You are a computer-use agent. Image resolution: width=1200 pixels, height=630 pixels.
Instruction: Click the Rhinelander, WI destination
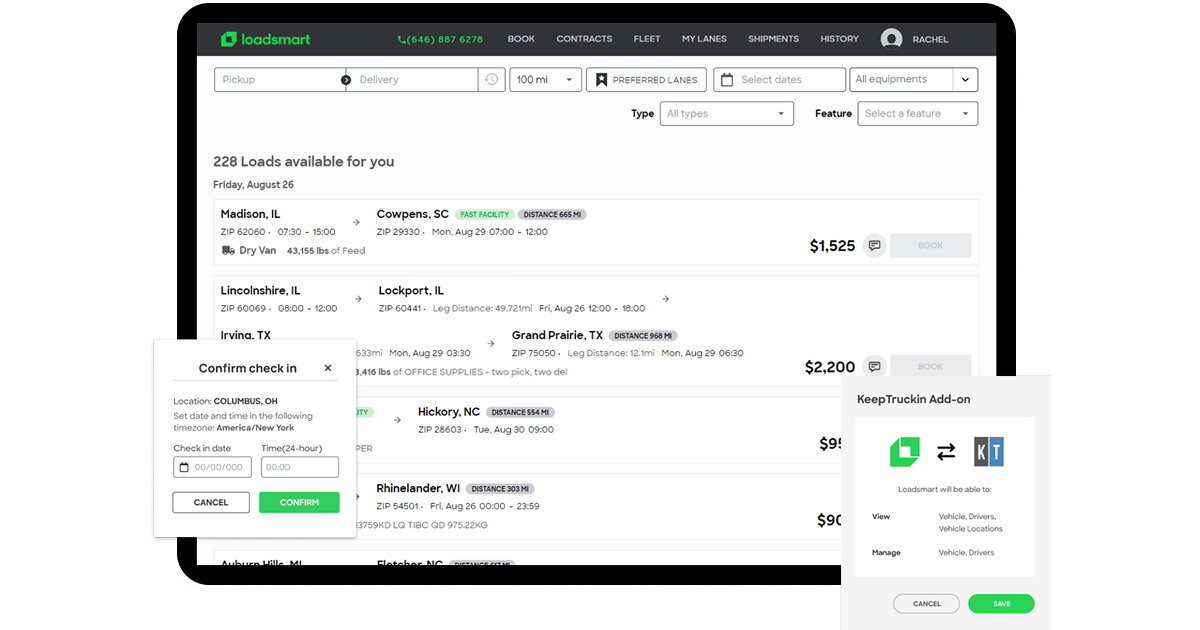(418, 488)
